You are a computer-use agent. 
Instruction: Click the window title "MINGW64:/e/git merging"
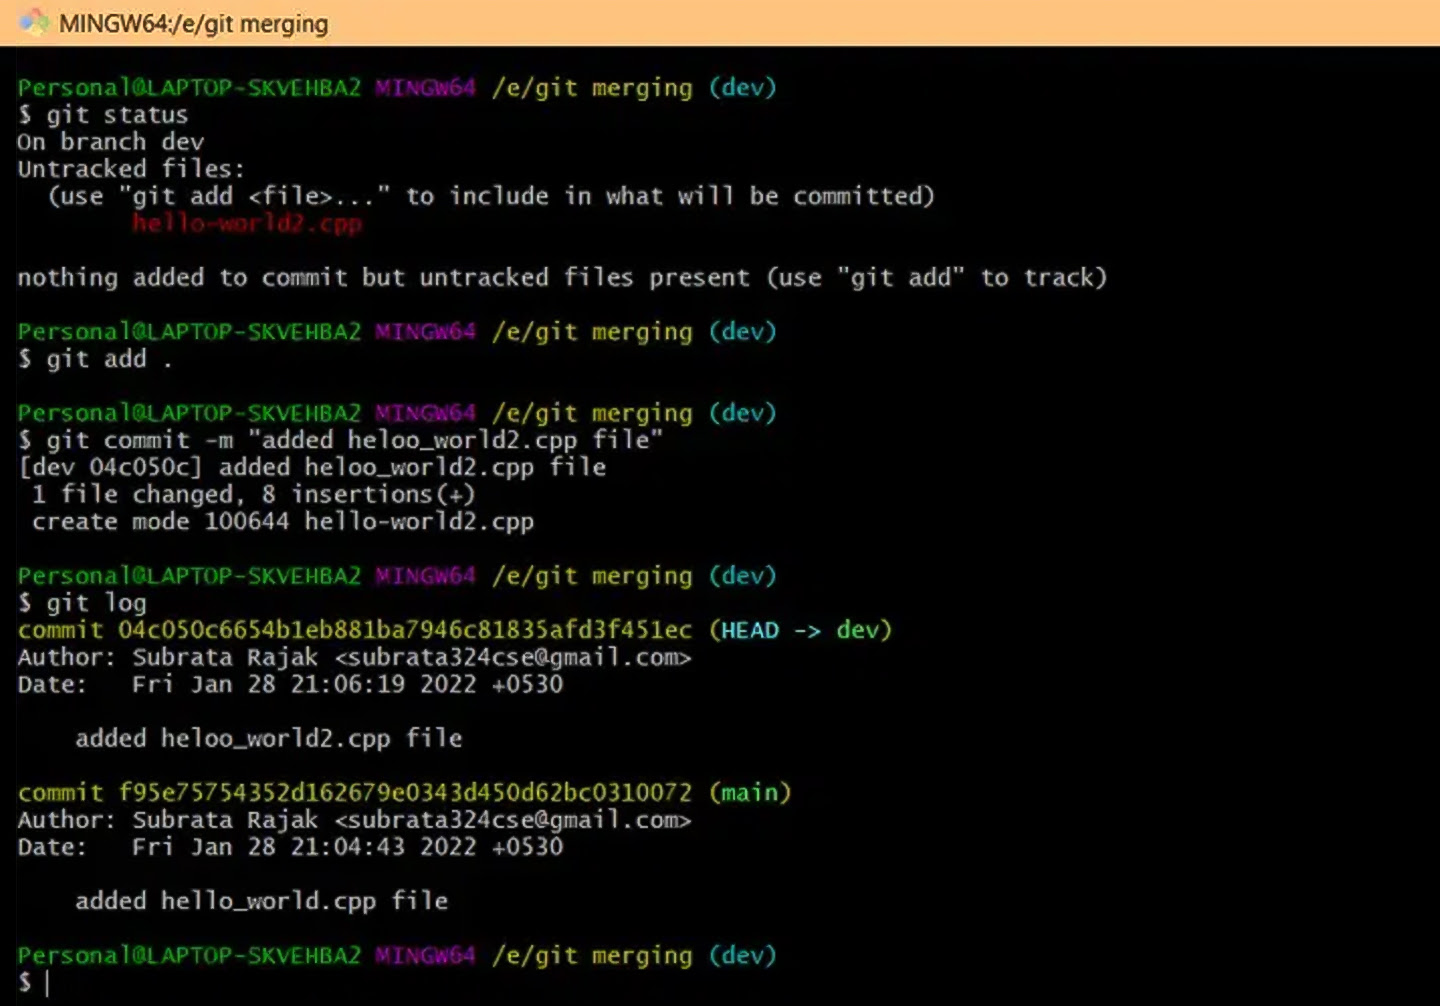(x=193, y=23)
